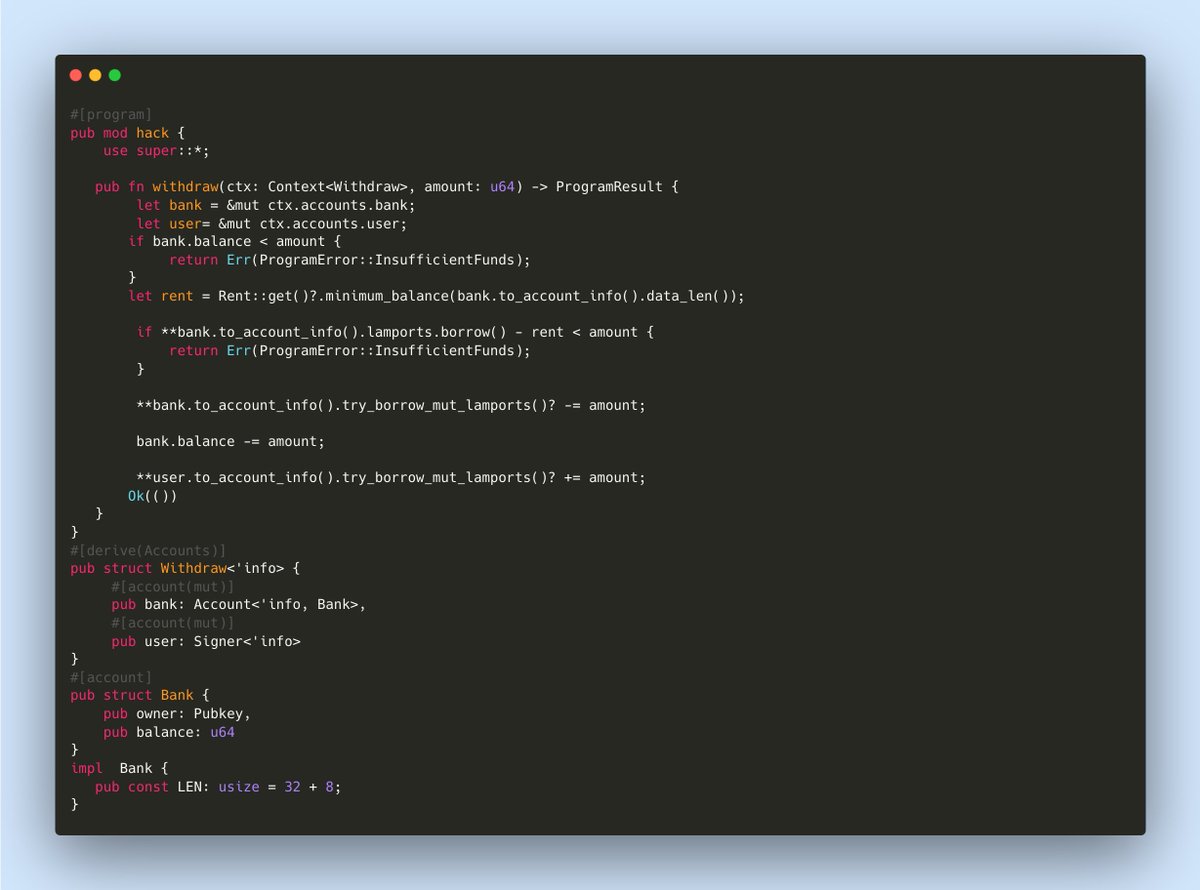This screenshot has width=1200, height=890.
Task: Click the yellow minimize window button
Action: tap(95, 74)
